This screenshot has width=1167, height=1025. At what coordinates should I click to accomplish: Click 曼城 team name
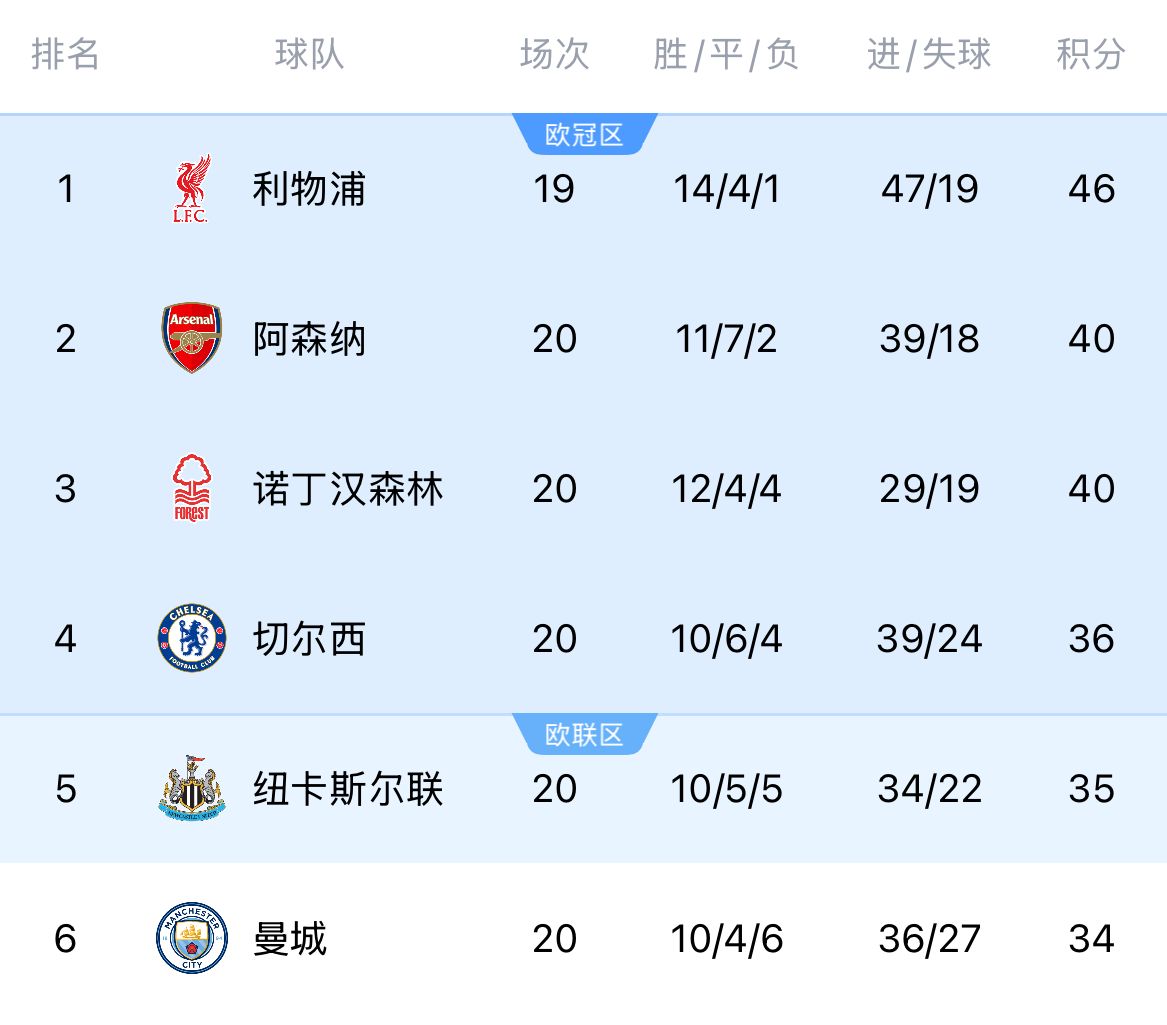coord(290,939)
